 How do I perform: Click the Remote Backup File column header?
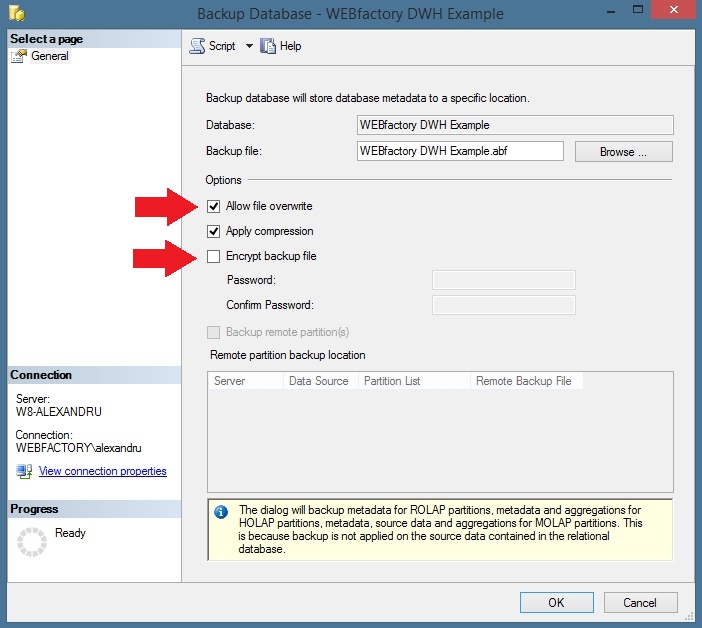point(524,381)
